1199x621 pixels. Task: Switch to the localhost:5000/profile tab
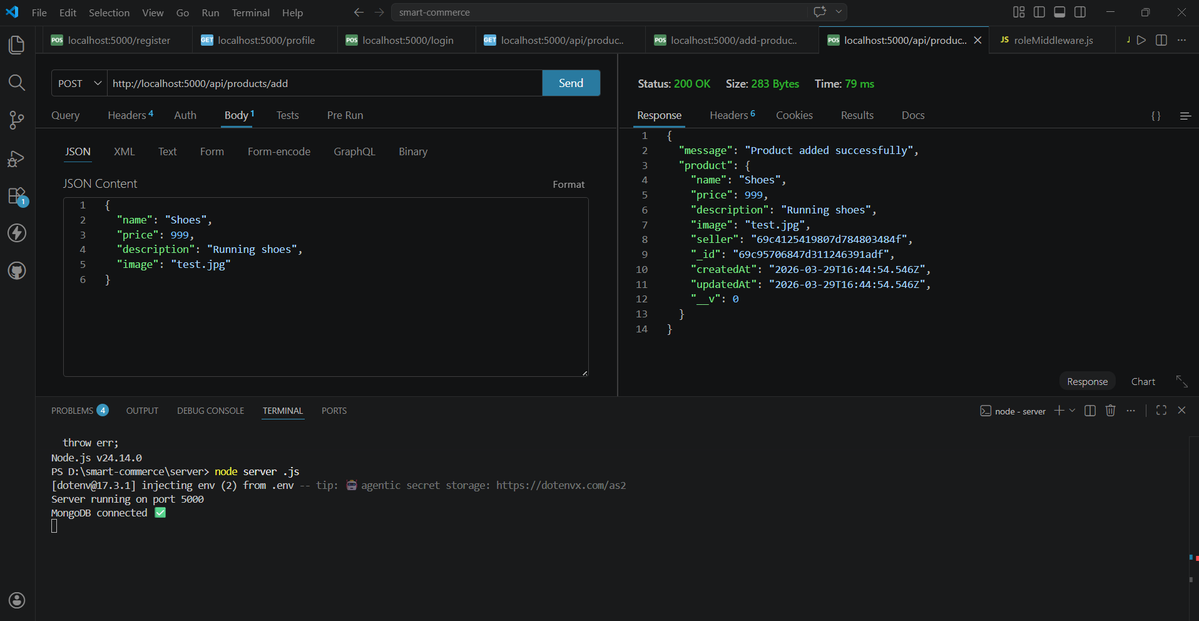point(265,40)
